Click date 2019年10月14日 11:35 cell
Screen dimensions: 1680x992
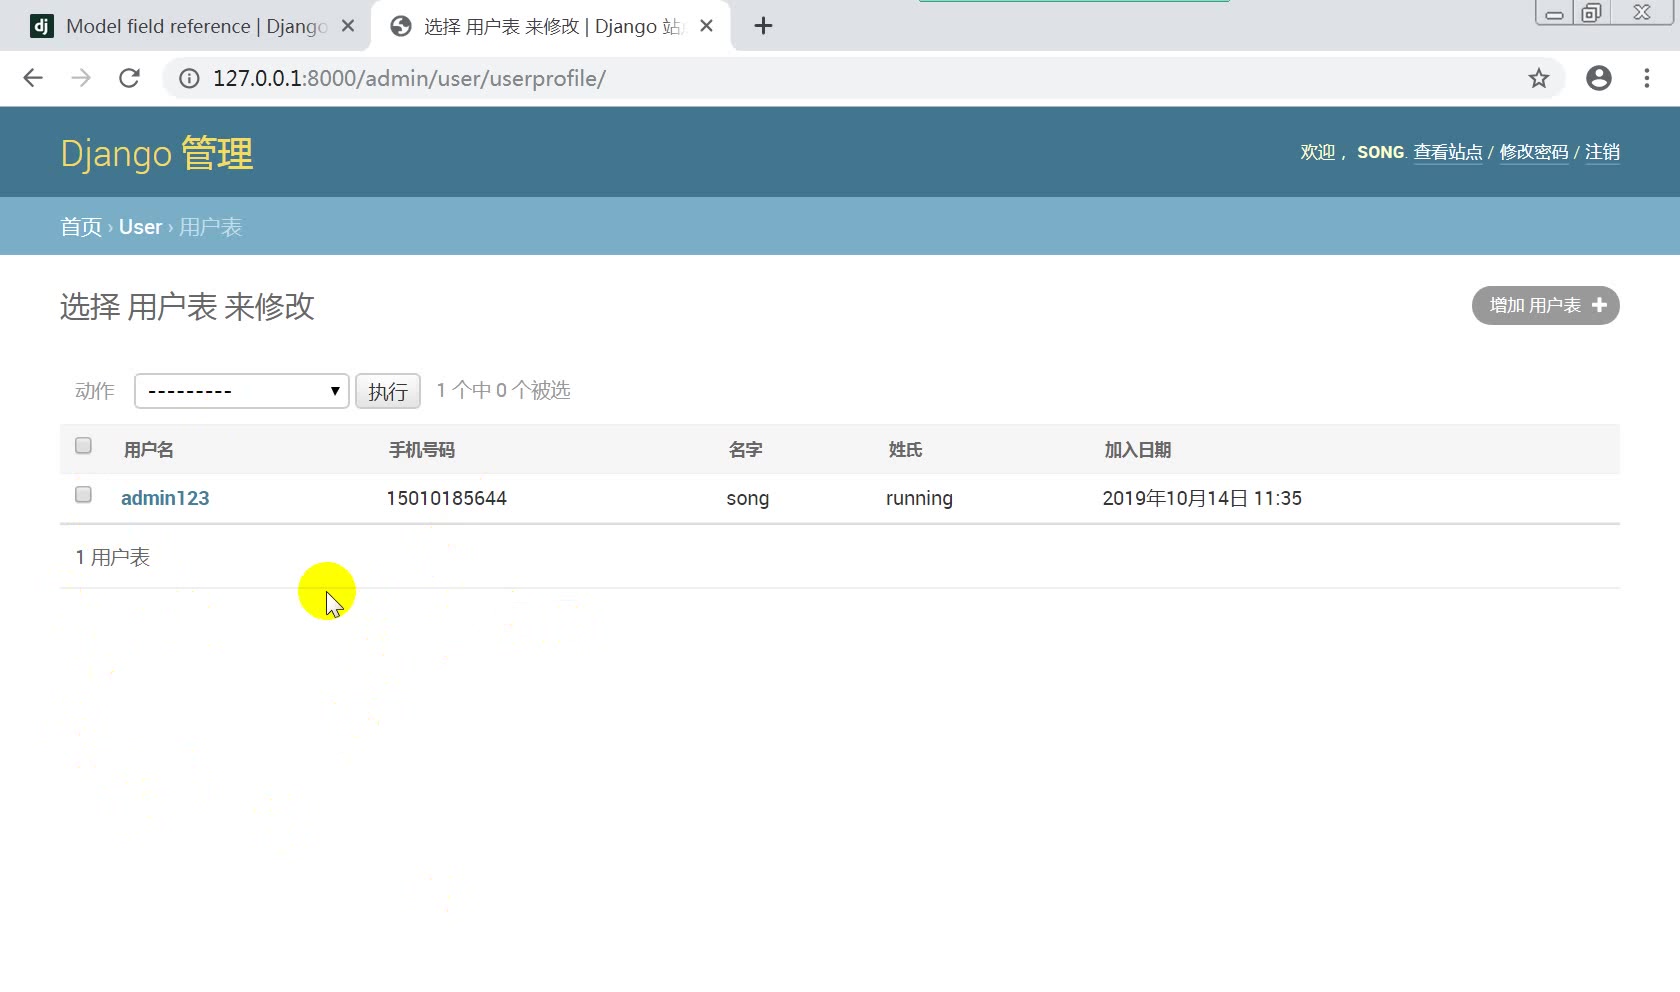[x=1202, y=498]
